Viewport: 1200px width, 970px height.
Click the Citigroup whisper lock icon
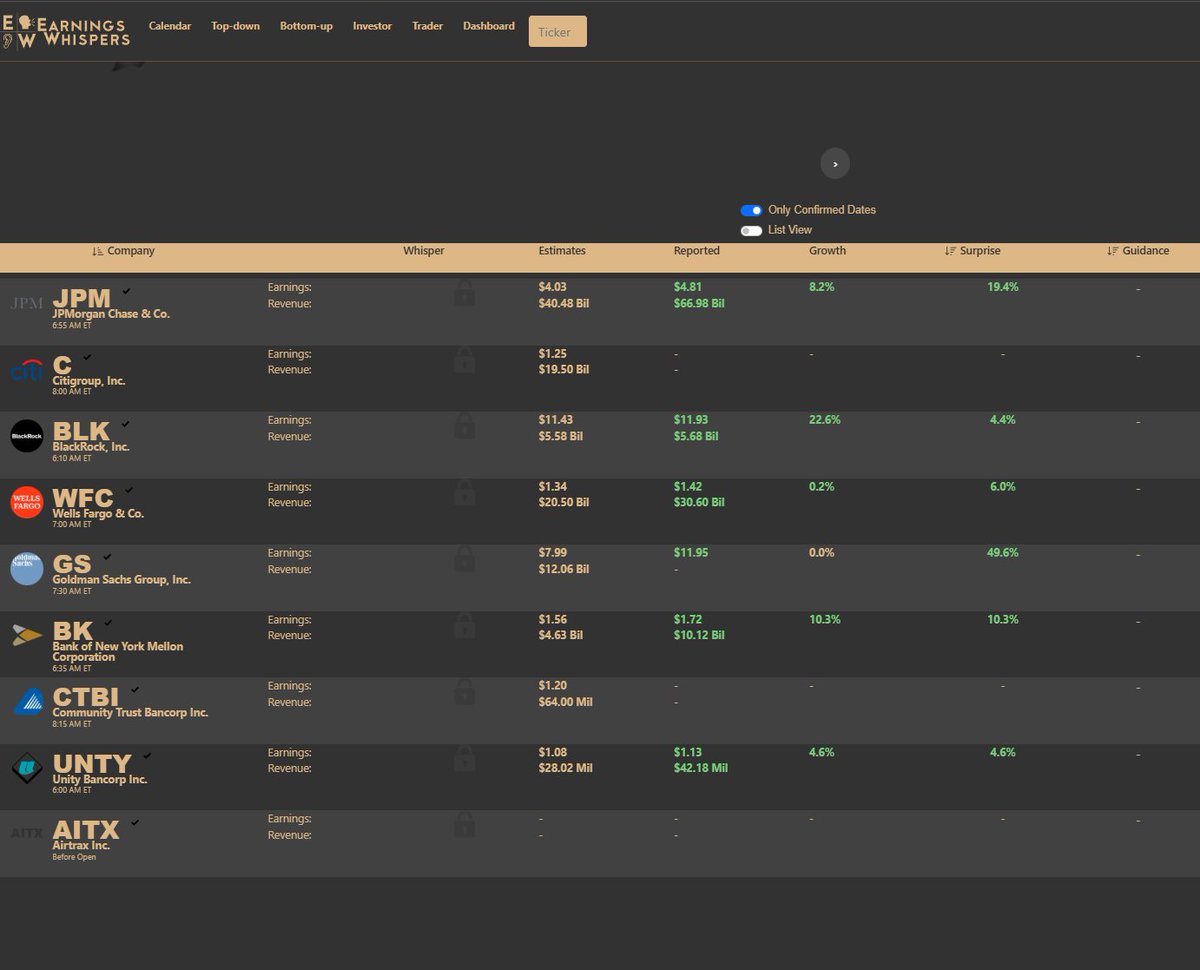click(464, 360)
